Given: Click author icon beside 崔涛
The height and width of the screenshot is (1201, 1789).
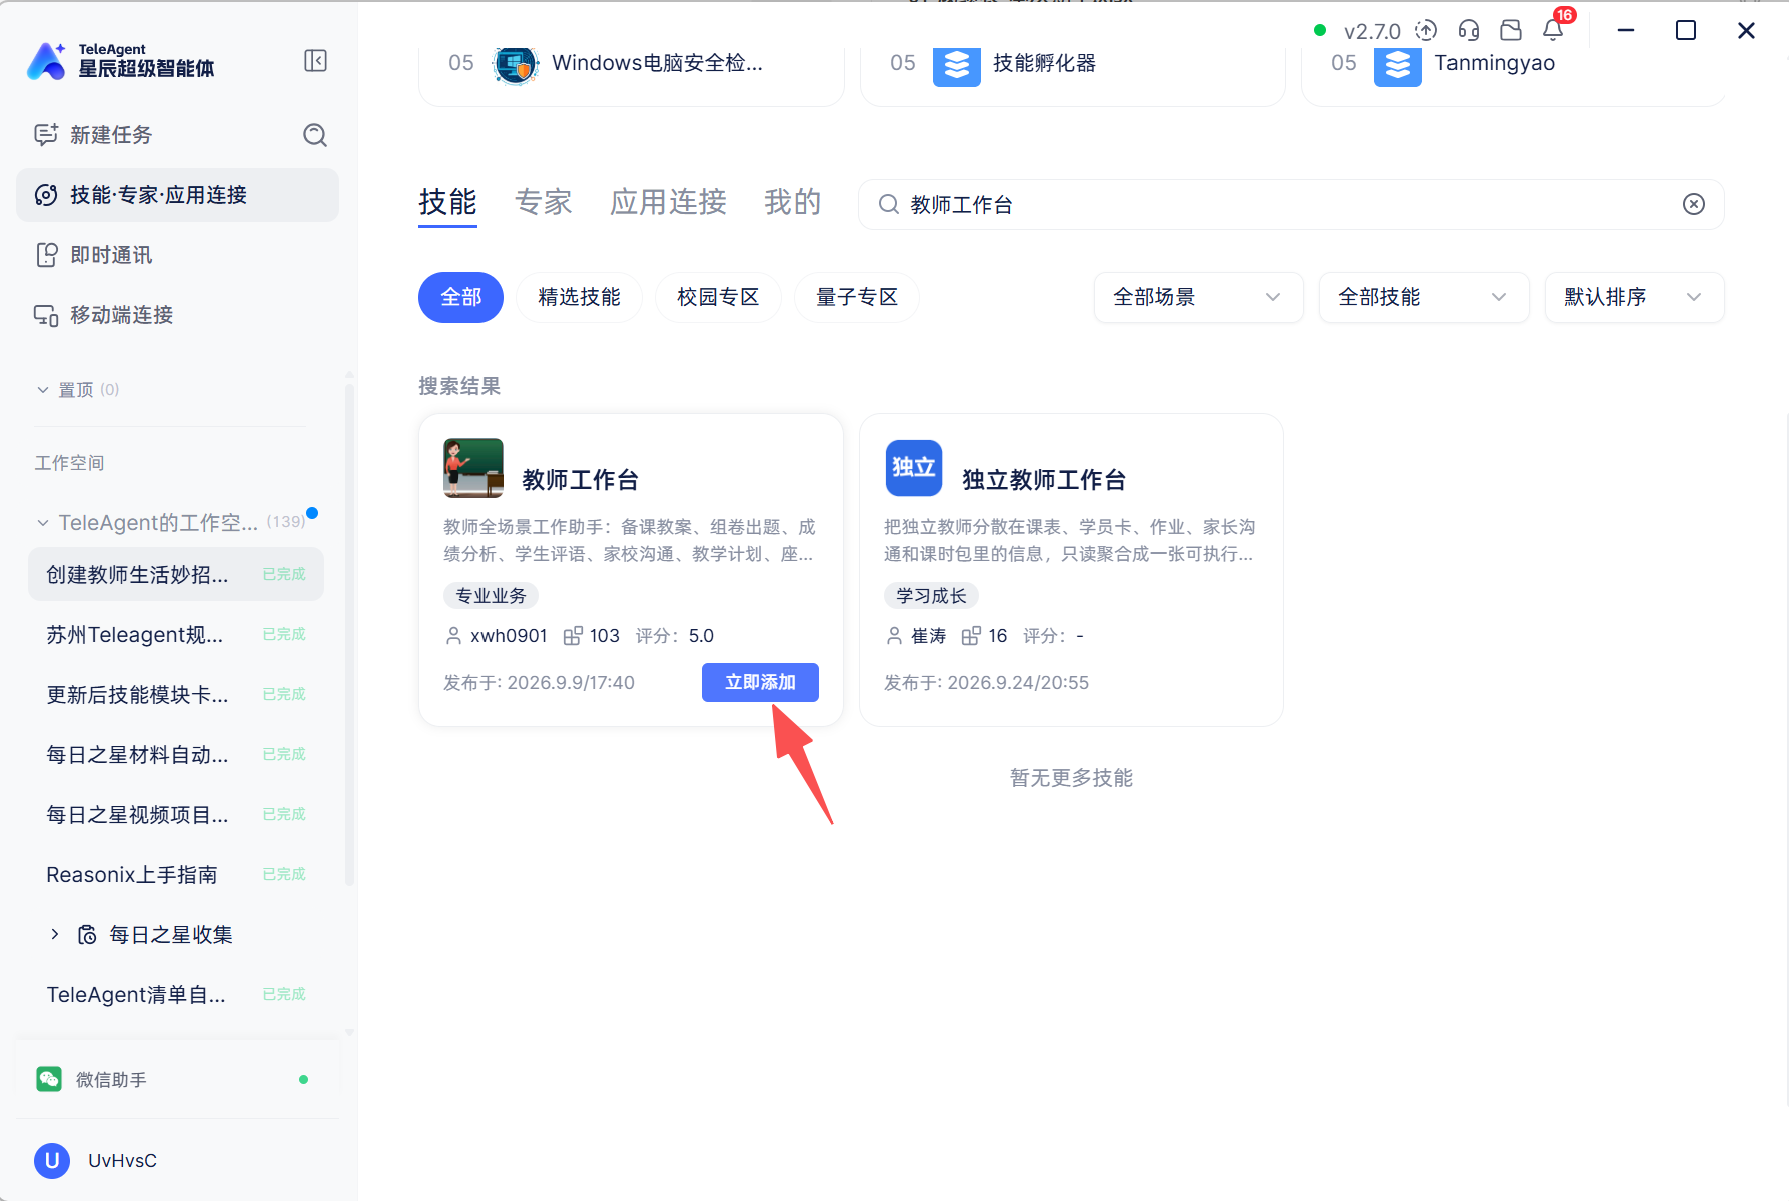Looking at the screenshot, I should click(x=894, y=636).
